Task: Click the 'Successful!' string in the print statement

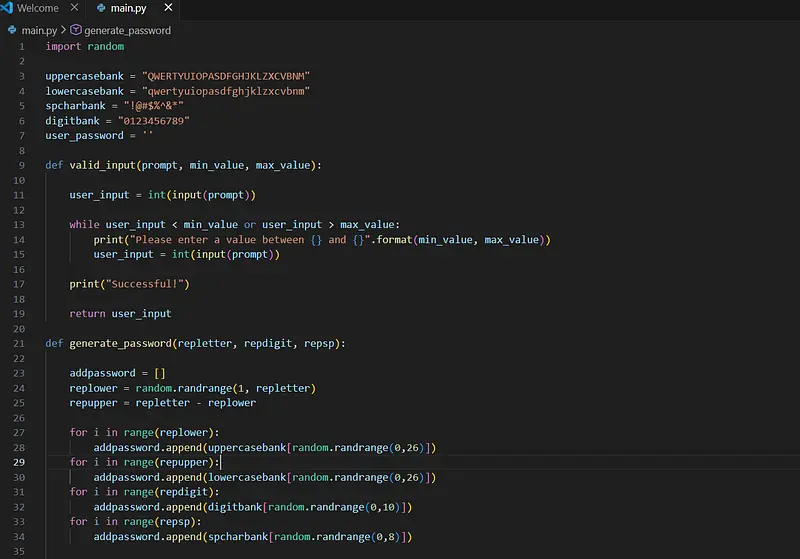Action: (146, 284)
